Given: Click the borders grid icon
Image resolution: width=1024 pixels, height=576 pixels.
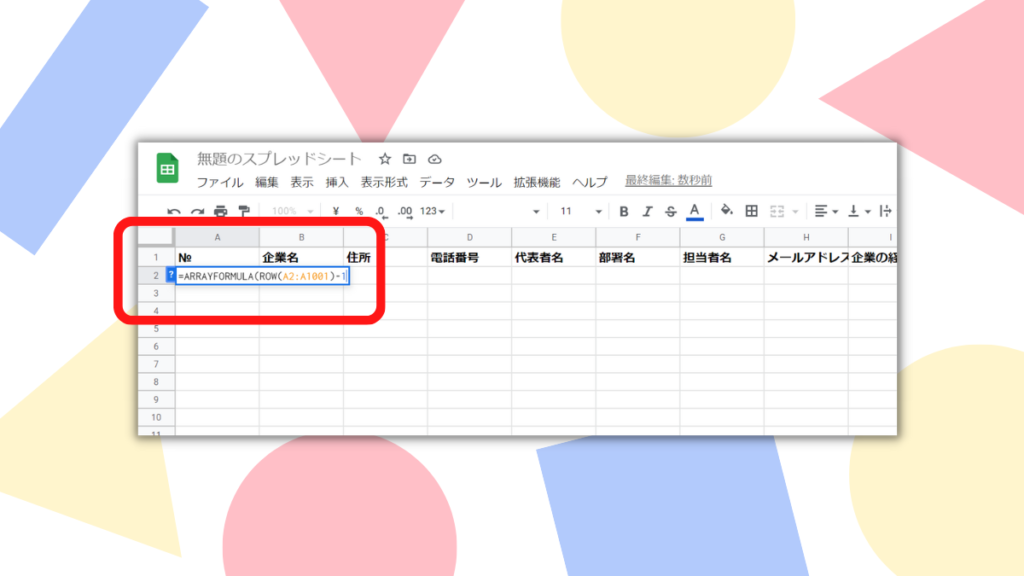Looking at the screenshot, I should pyautogui.click(x=752, y=211).
